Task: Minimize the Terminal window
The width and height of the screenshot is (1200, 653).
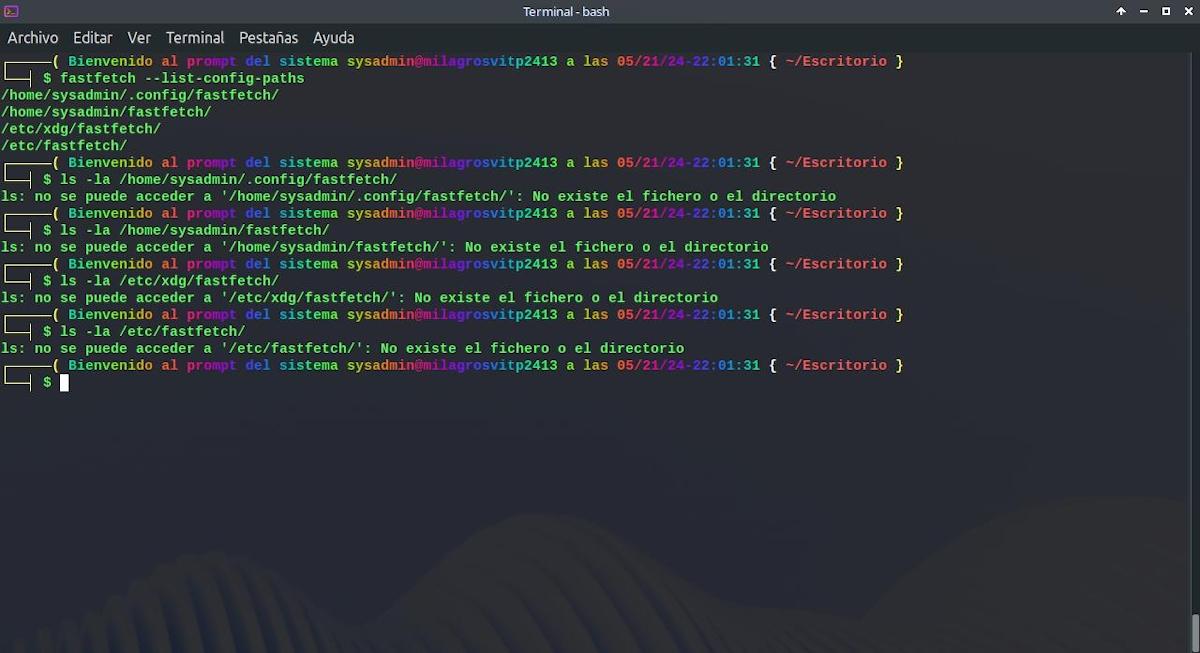Action: (x=1144, y=11)
